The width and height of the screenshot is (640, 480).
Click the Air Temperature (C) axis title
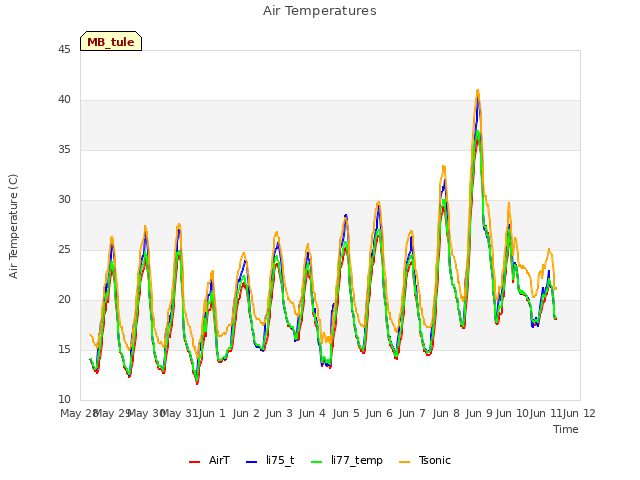(x=13, y=227)
